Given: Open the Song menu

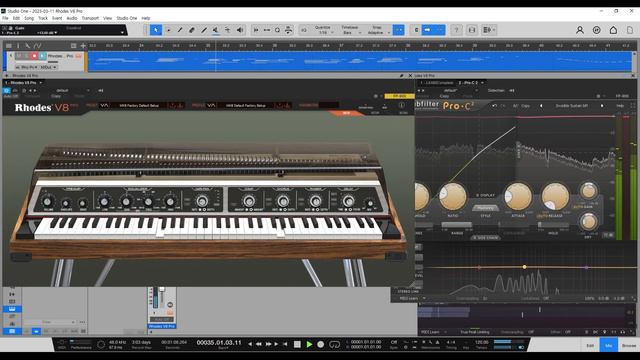Looking at the screenshot, I should click(x=29, y=18).
